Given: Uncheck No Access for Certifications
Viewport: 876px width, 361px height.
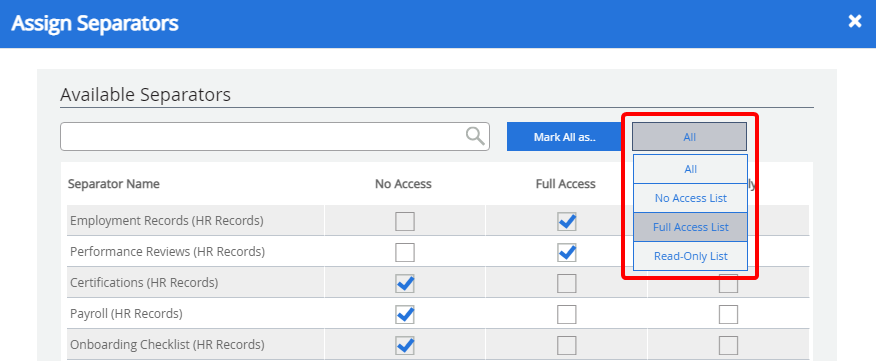Looking at the screenshot, I should click(405, 283).
